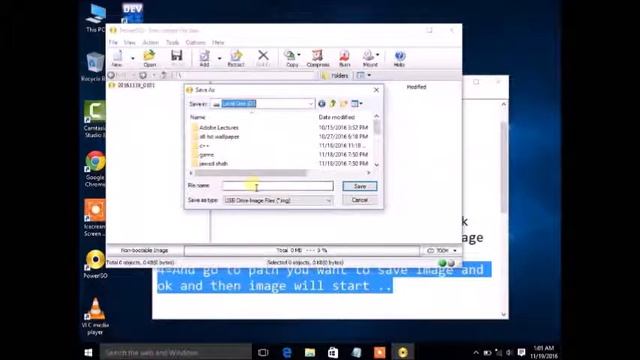Viewport: 640px width, 360px height.
Task: Click the Up one level icon in PowerISO address bar
Action: click(164, 75)
